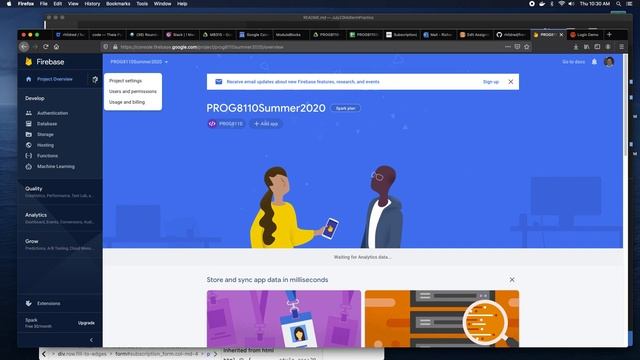Click Go to docs link
640x360 pixels.
pos(573,62)
